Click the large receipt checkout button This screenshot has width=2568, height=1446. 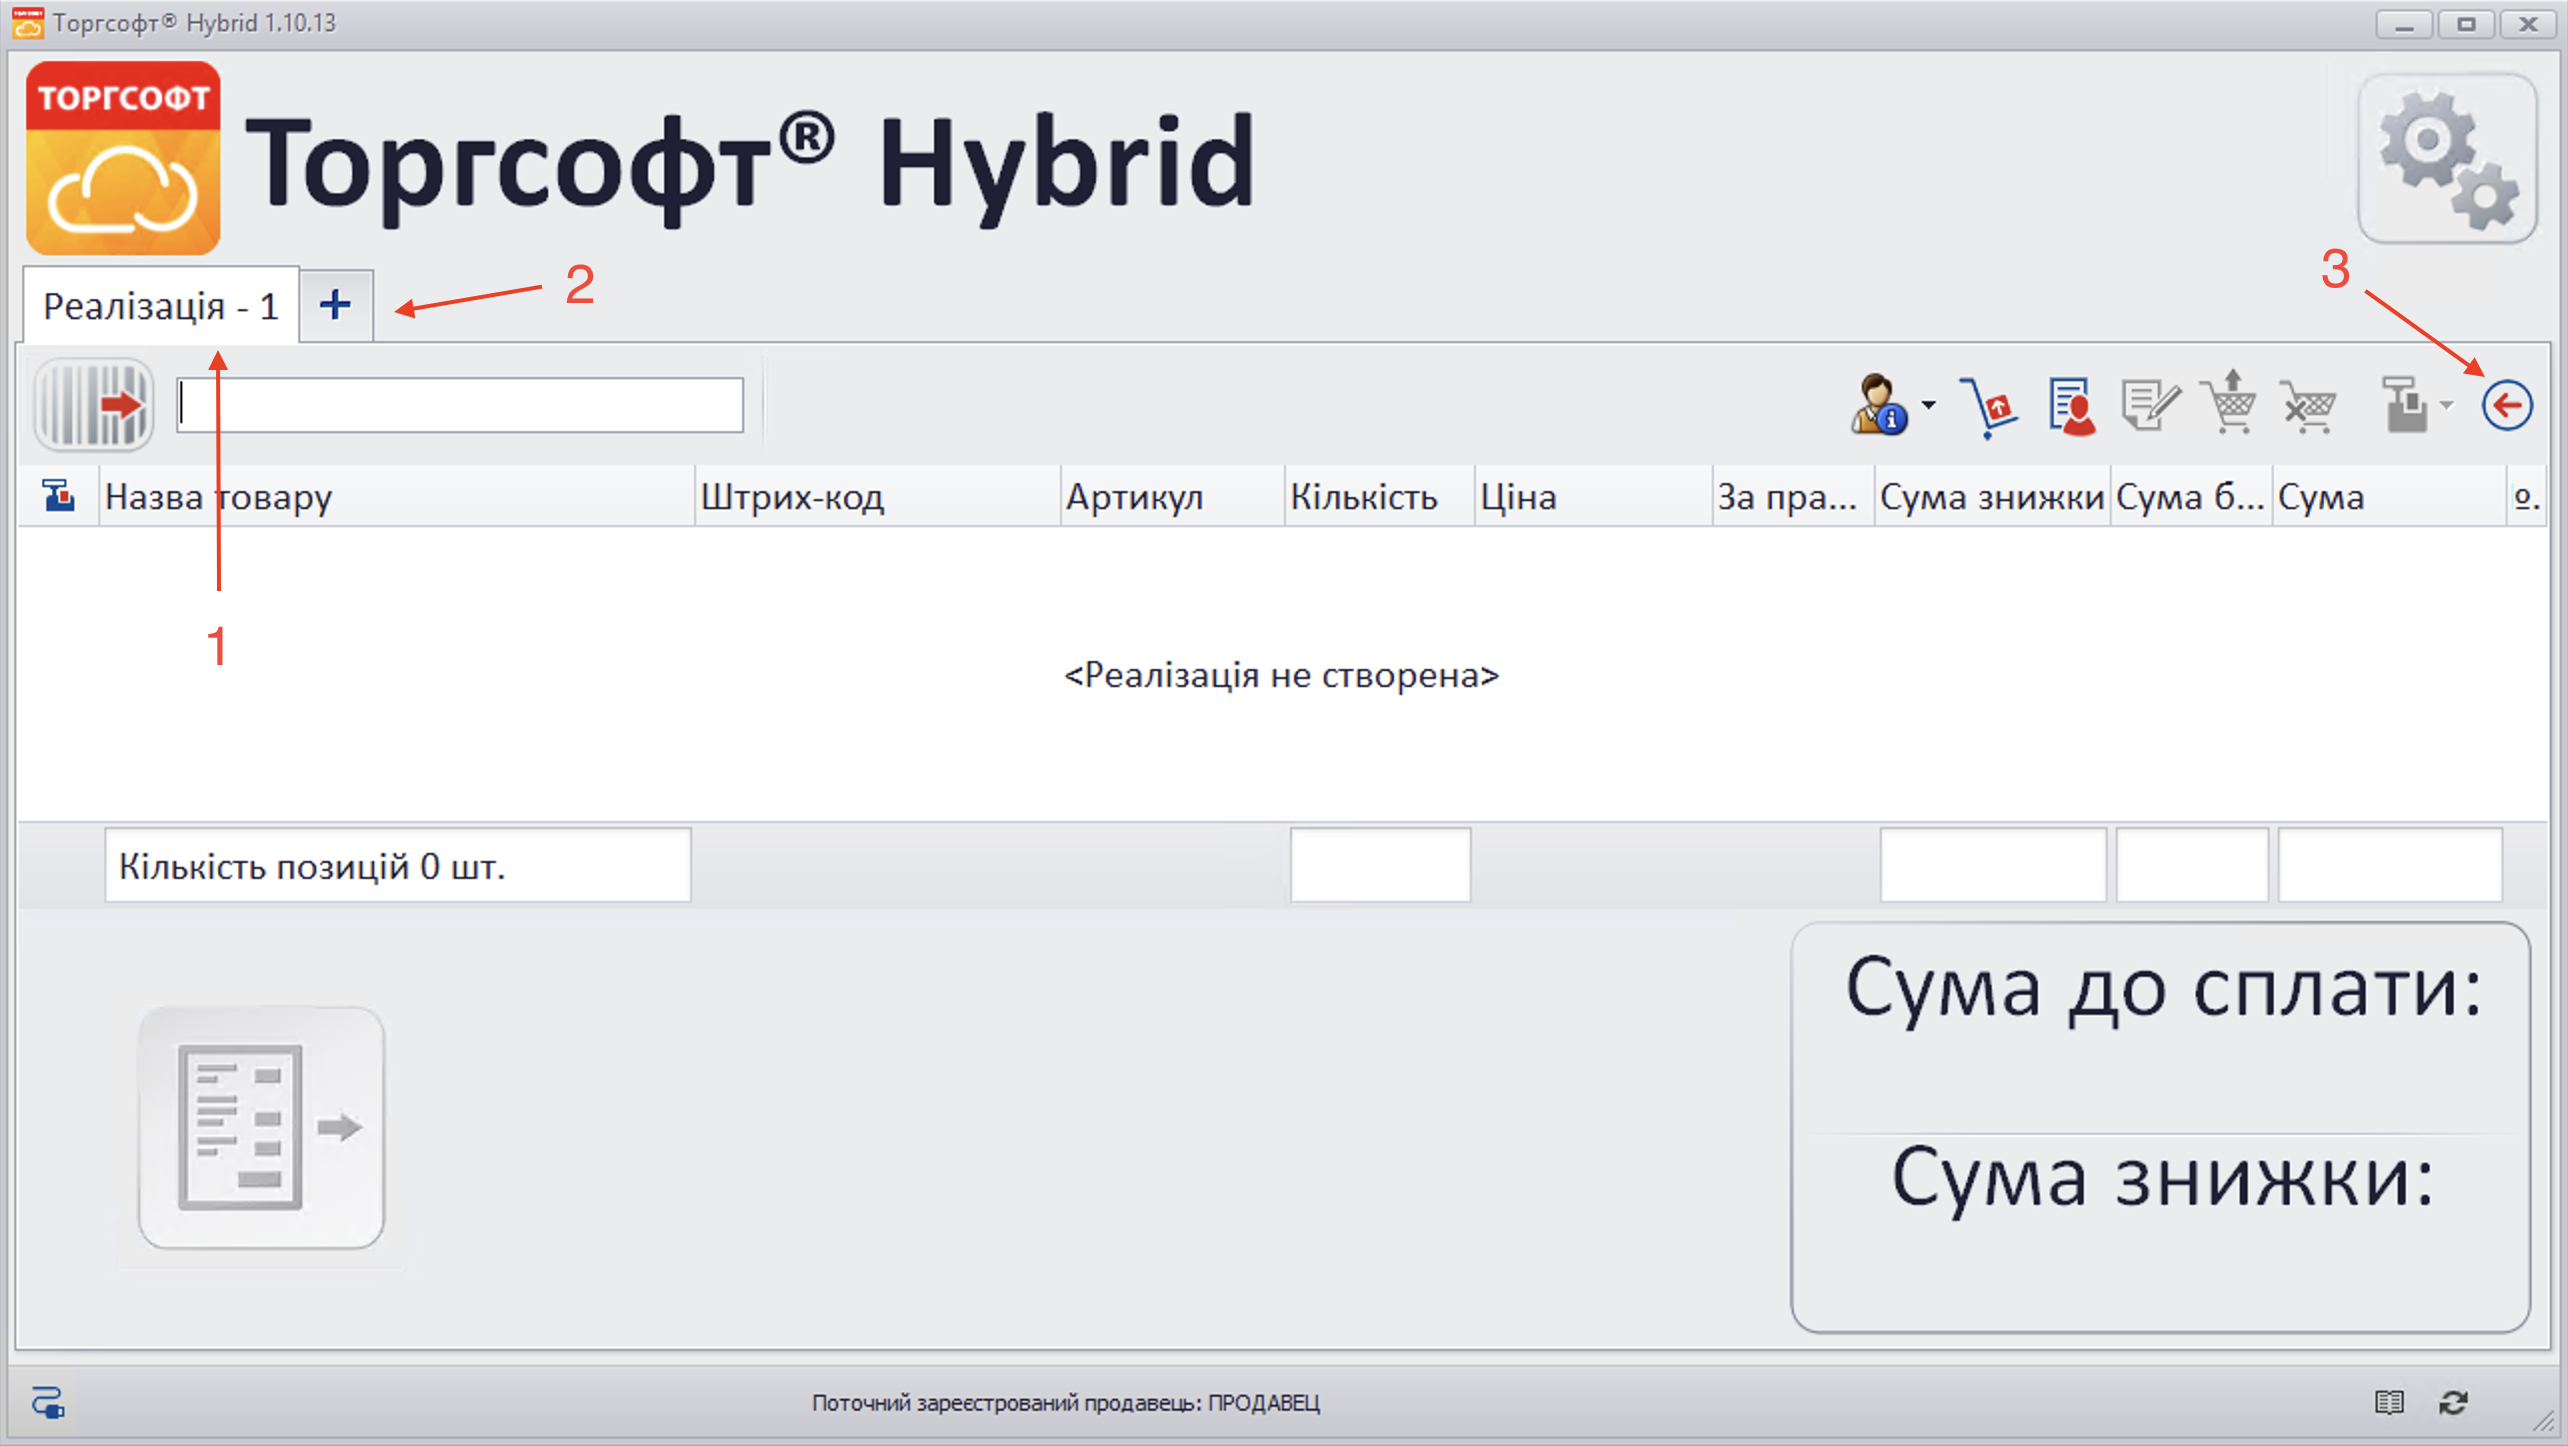point(261,1127)
